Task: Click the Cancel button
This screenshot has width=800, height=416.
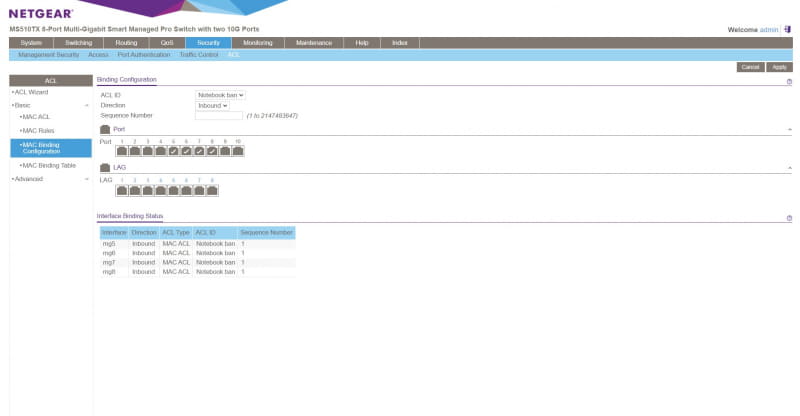Action: pos(751,67)
